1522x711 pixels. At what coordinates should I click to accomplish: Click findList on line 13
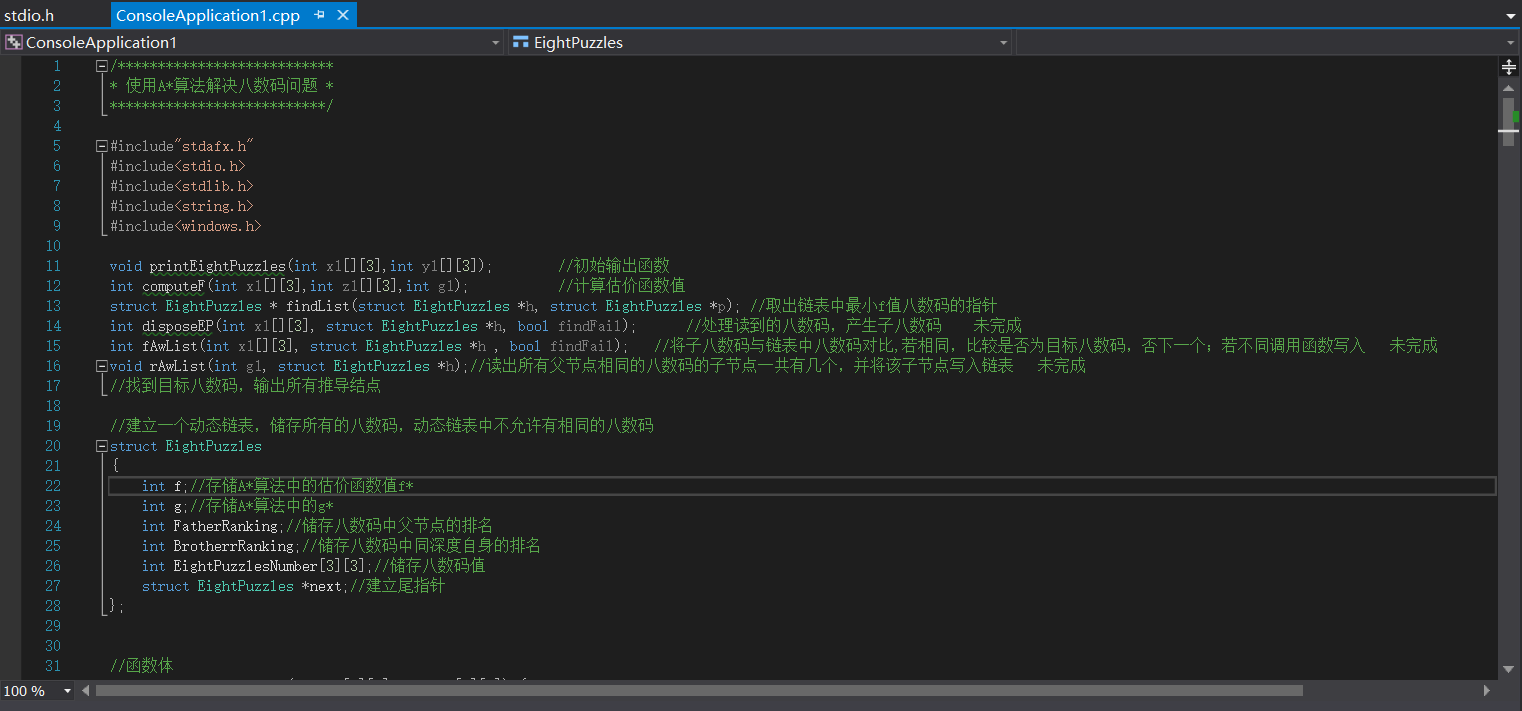coord(317,306)
